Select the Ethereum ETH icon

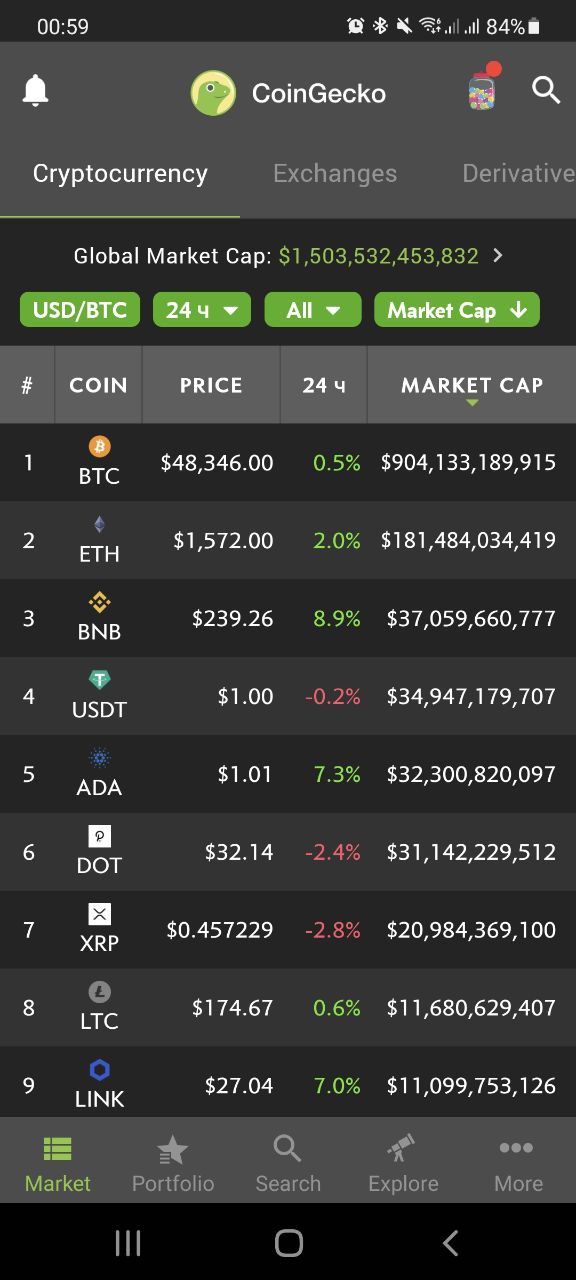click(99, 524)
